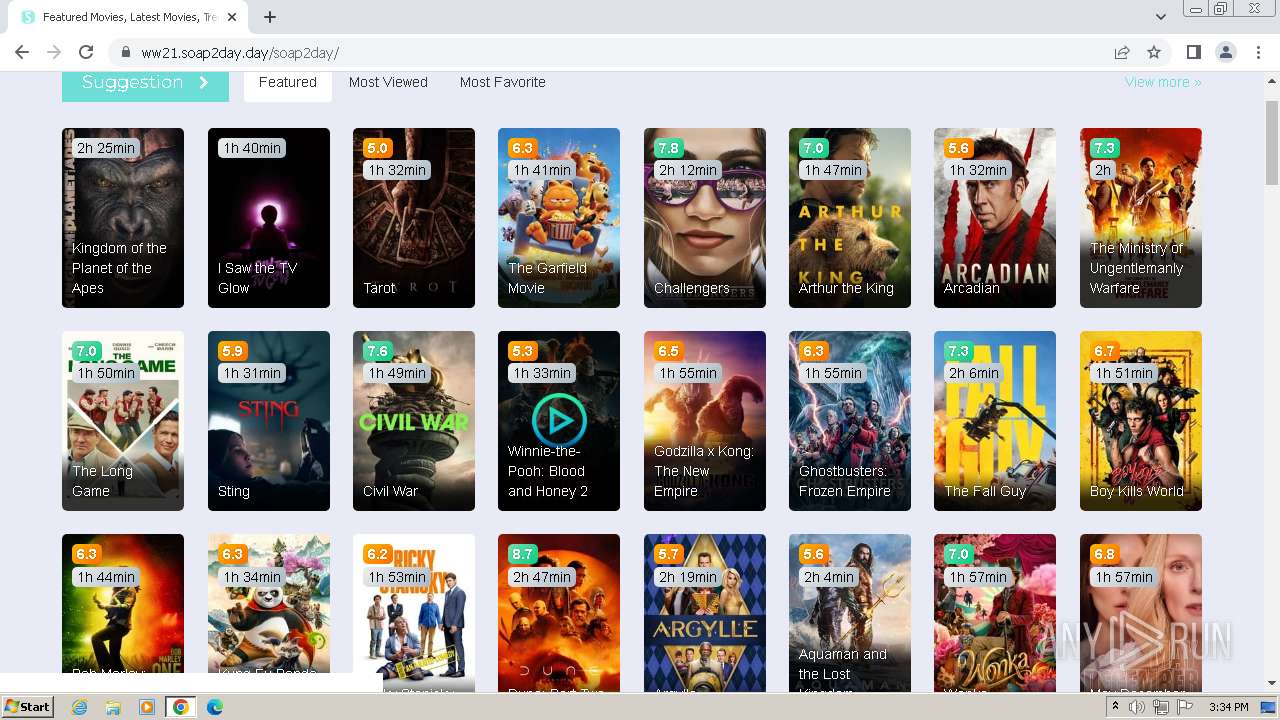Open Kingdom of the Planet of the Apes
The height and width of the screenshot is (720, 1280).
(x=123, y=218)
